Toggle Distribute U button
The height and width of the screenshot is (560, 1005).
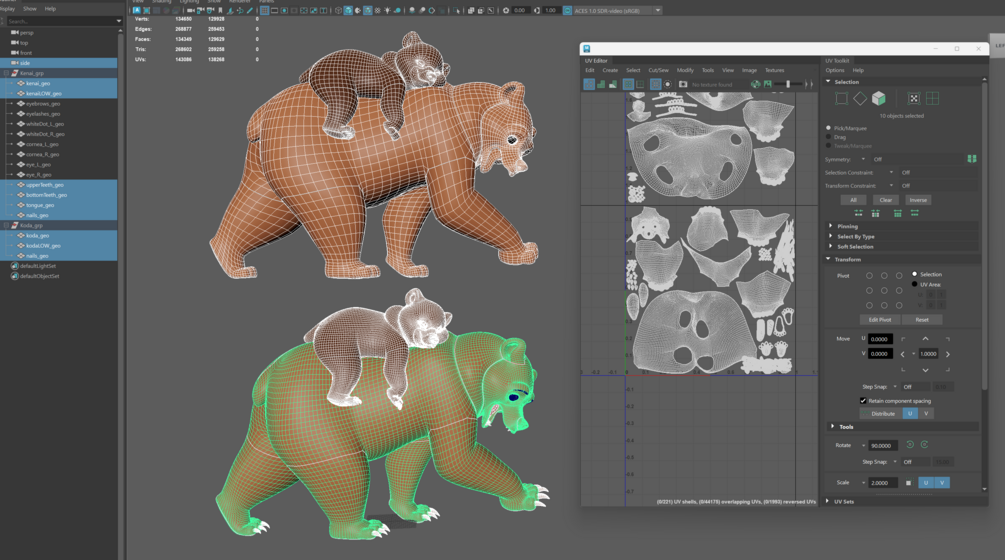click(x=909, y=413)
